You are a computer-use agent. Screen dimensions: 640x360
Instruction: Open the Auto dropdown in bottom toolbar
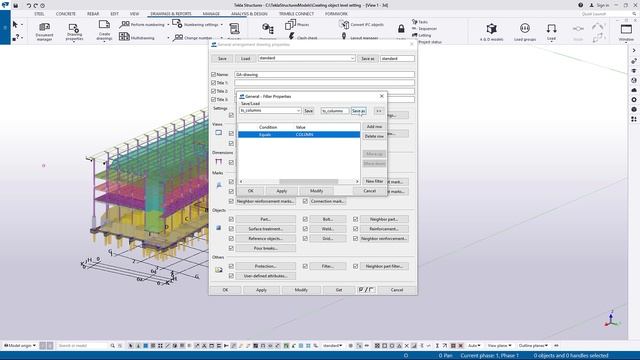point(473,346)
